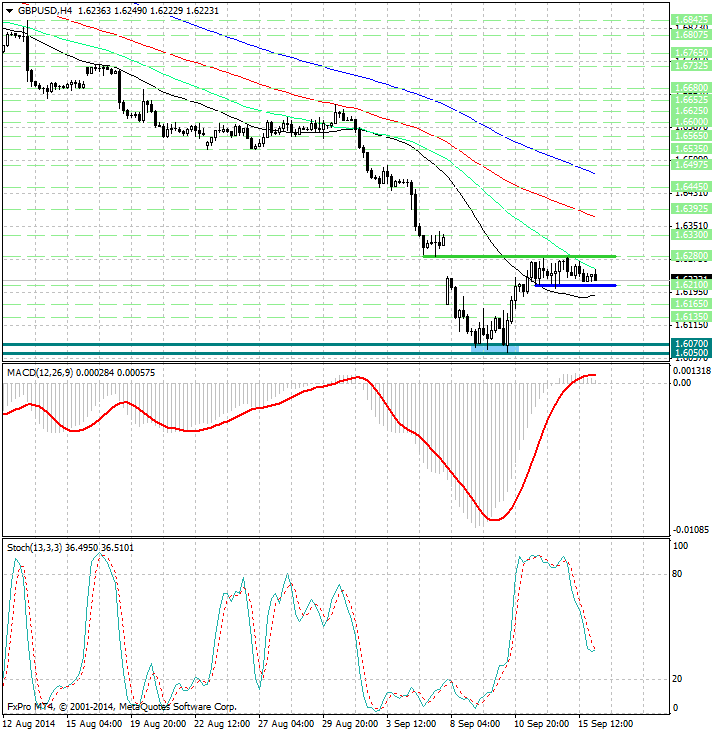Click the Stochastic scale level 80
Screen dimensions: 712x732
[x=677, y=574]
